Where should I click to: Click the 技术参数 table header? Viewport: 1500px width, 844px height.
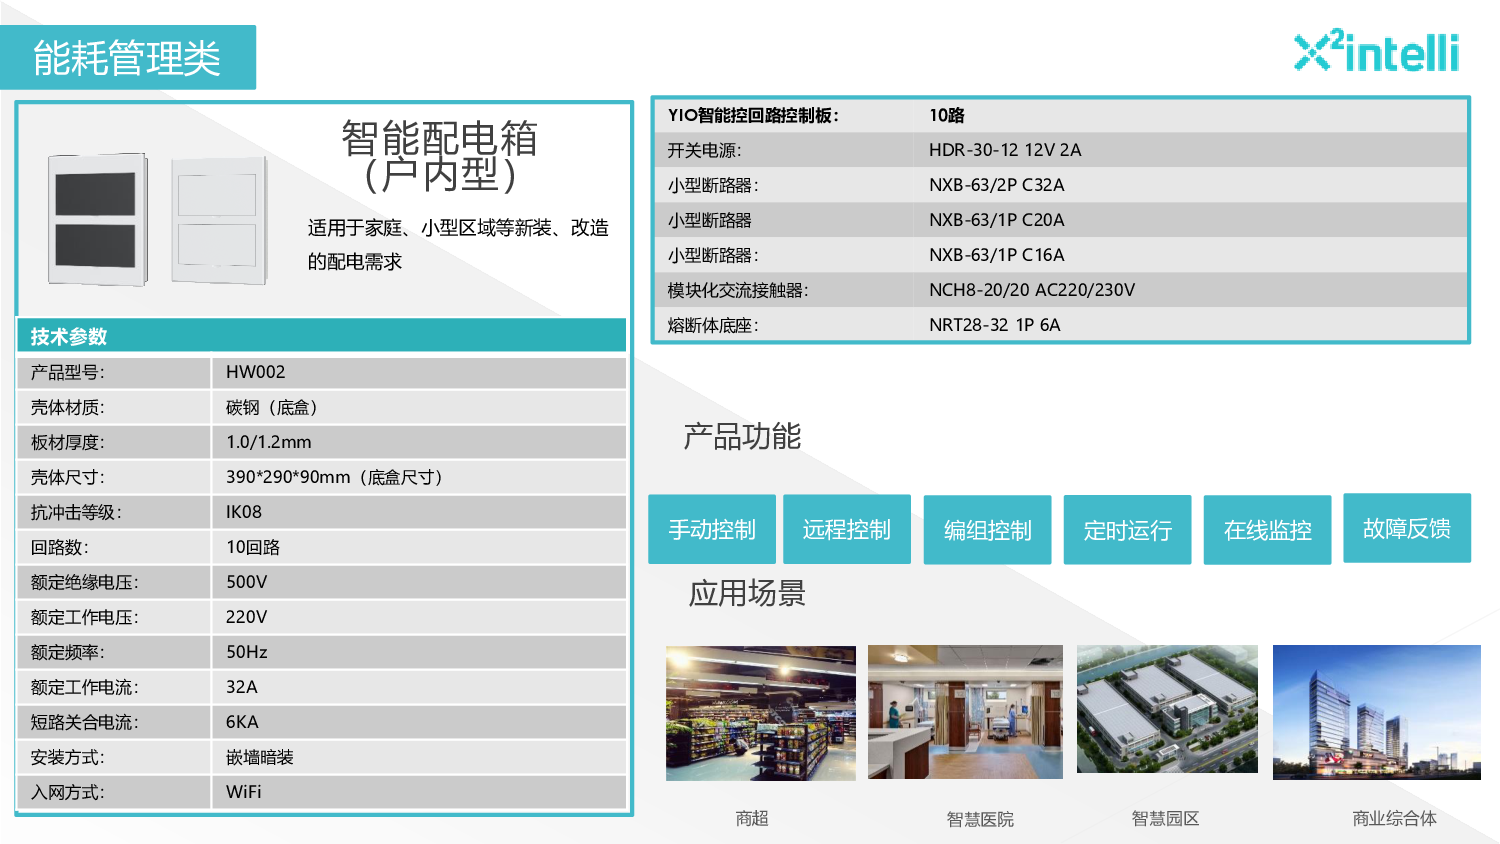click(322, 336)
